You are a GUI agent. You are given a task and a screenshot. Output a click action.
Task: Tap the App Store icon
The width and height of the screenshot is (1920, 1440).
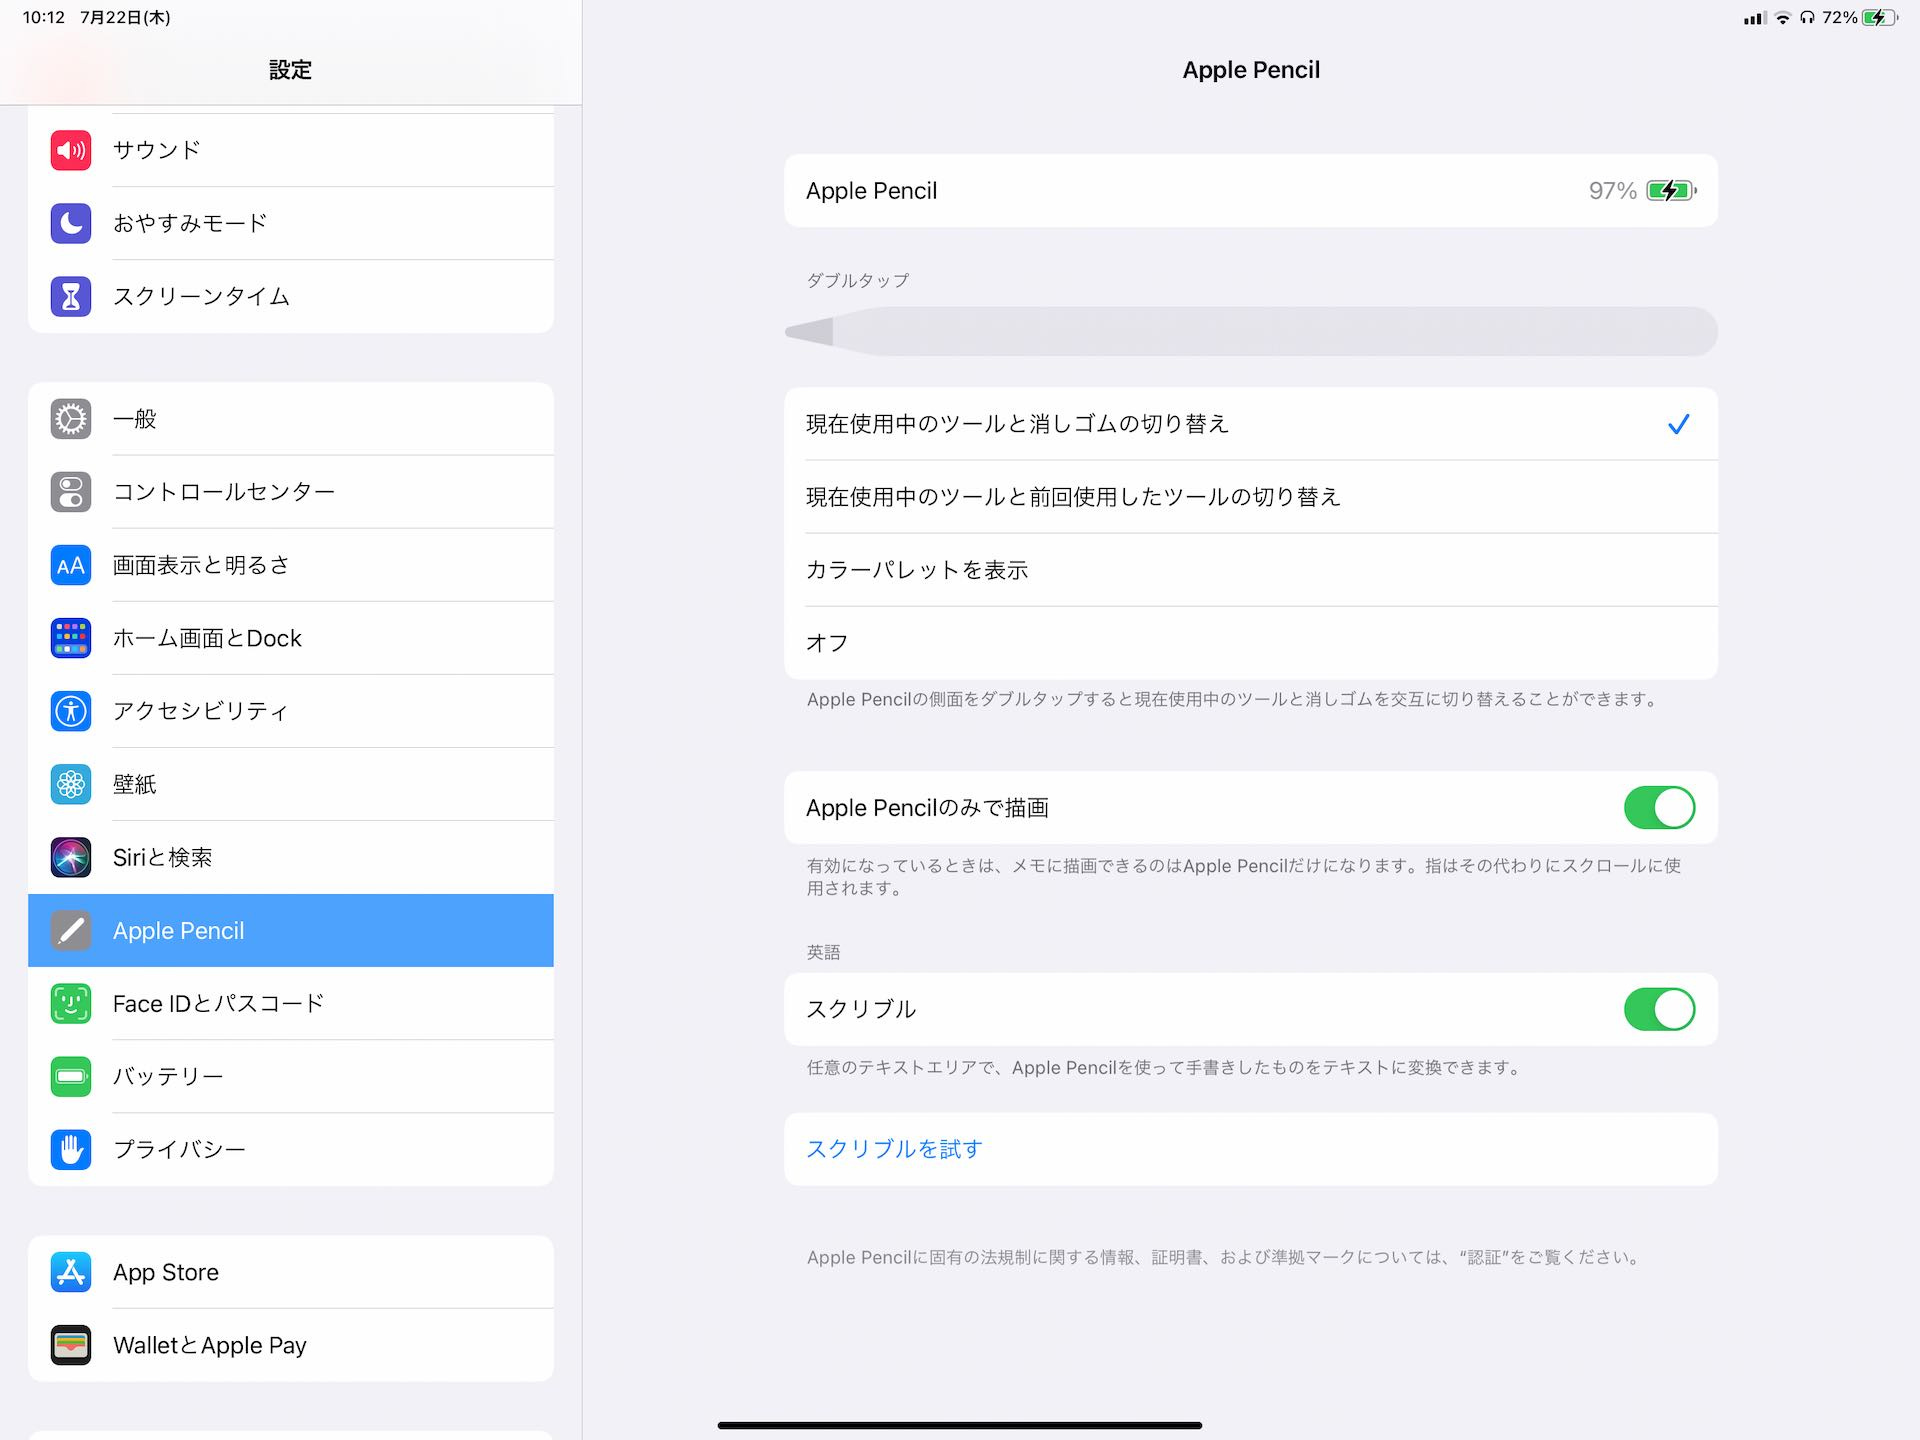71,1272
